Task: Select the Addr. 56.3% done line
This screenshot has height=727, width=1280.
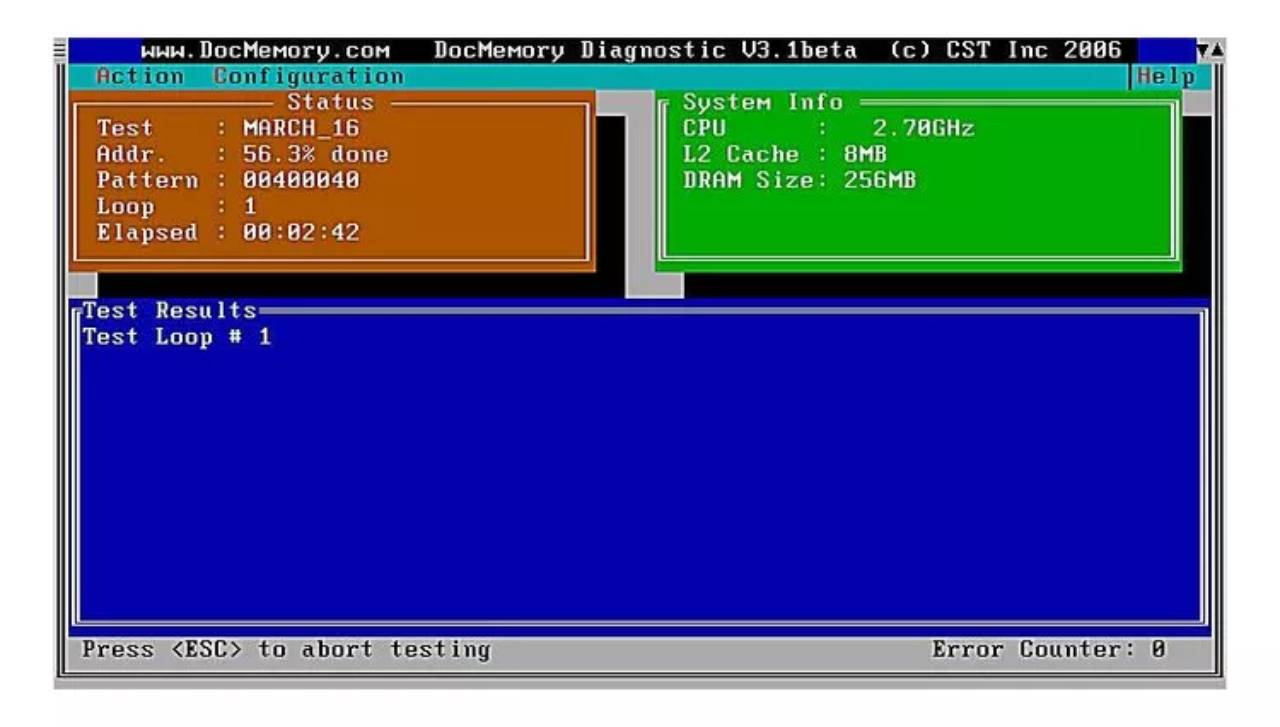Action: coord(242,154)
